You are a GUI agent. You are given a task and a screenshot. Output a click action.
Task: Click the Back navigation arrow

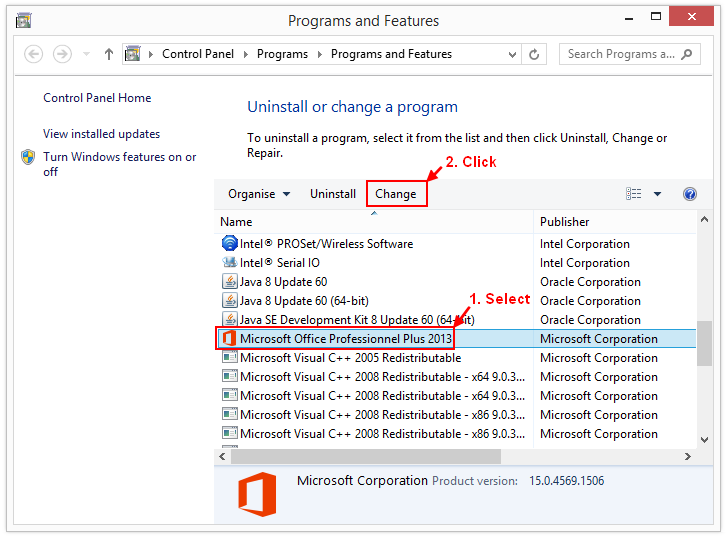35,55
